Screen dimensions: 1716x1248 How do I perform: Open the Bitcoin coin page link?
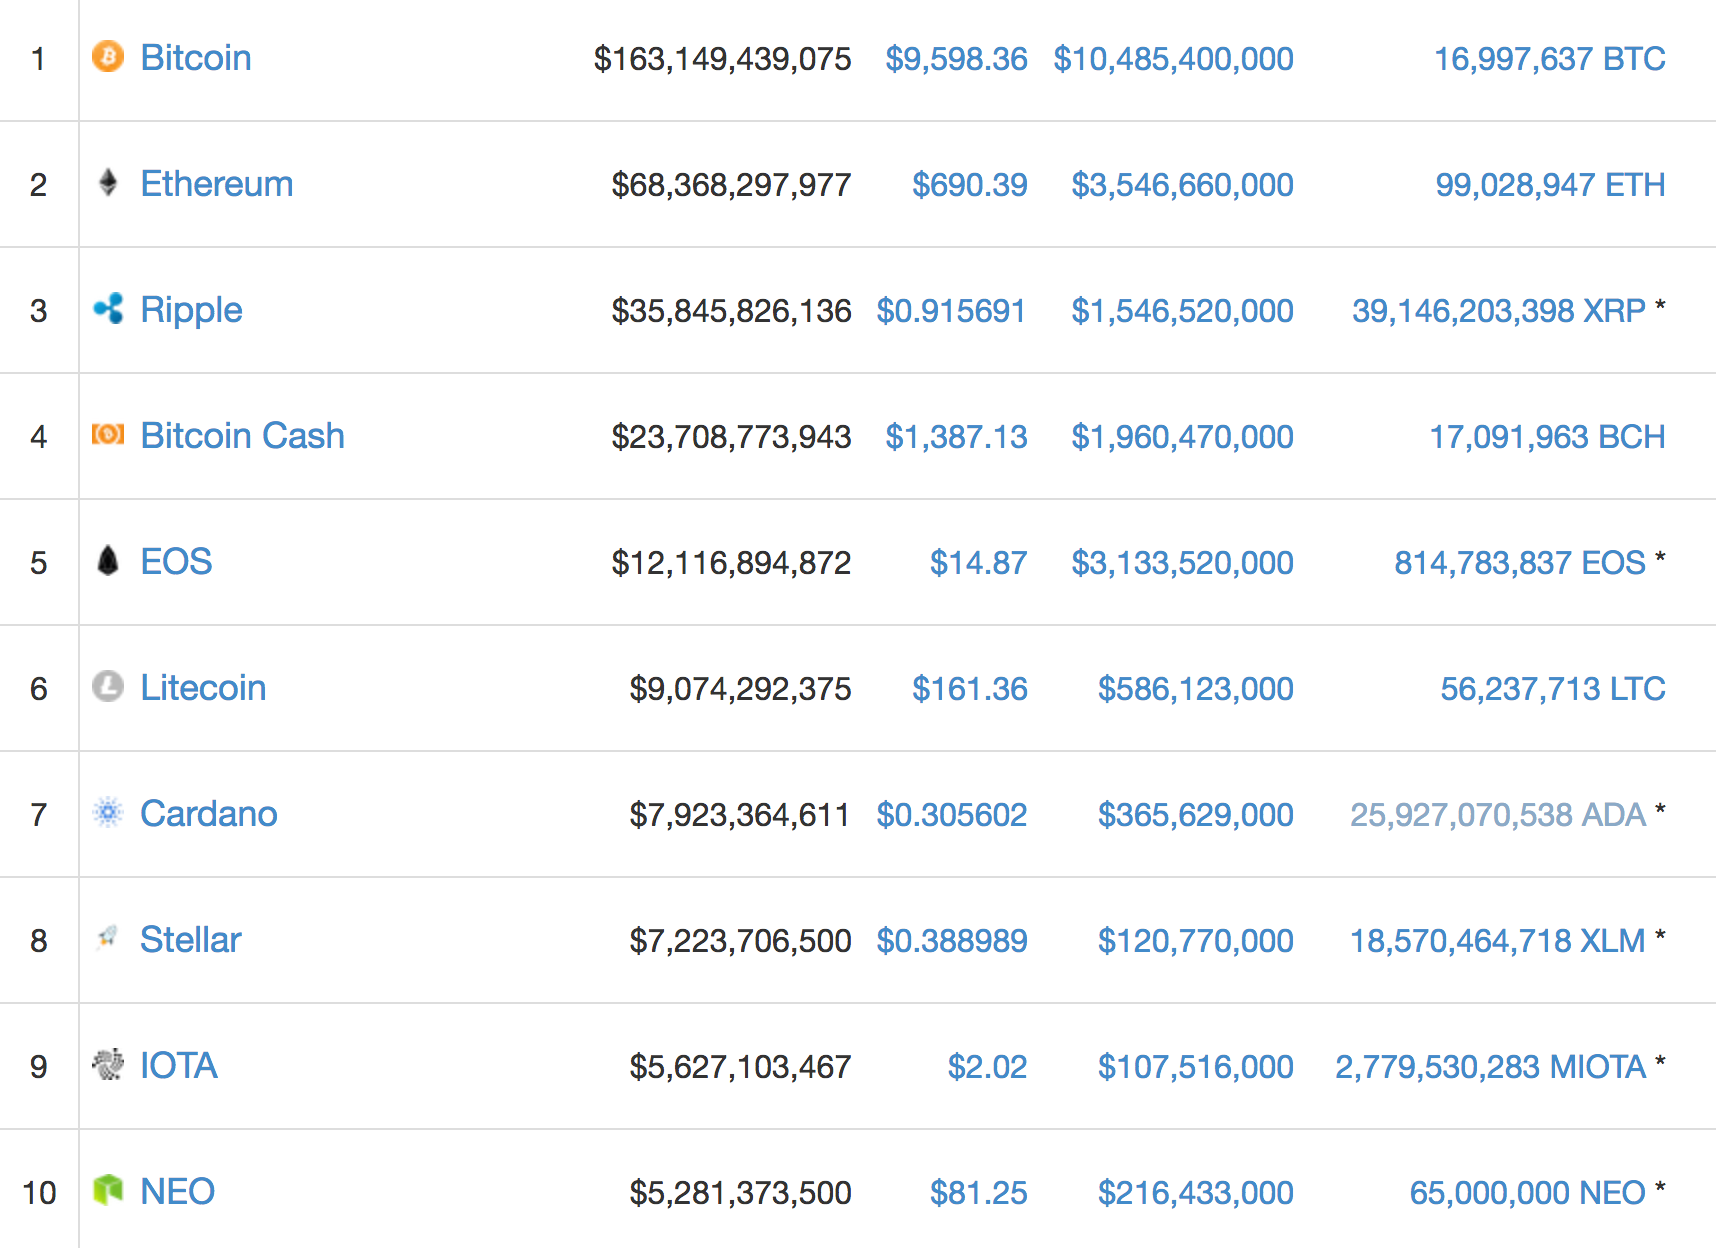(196, 58)
